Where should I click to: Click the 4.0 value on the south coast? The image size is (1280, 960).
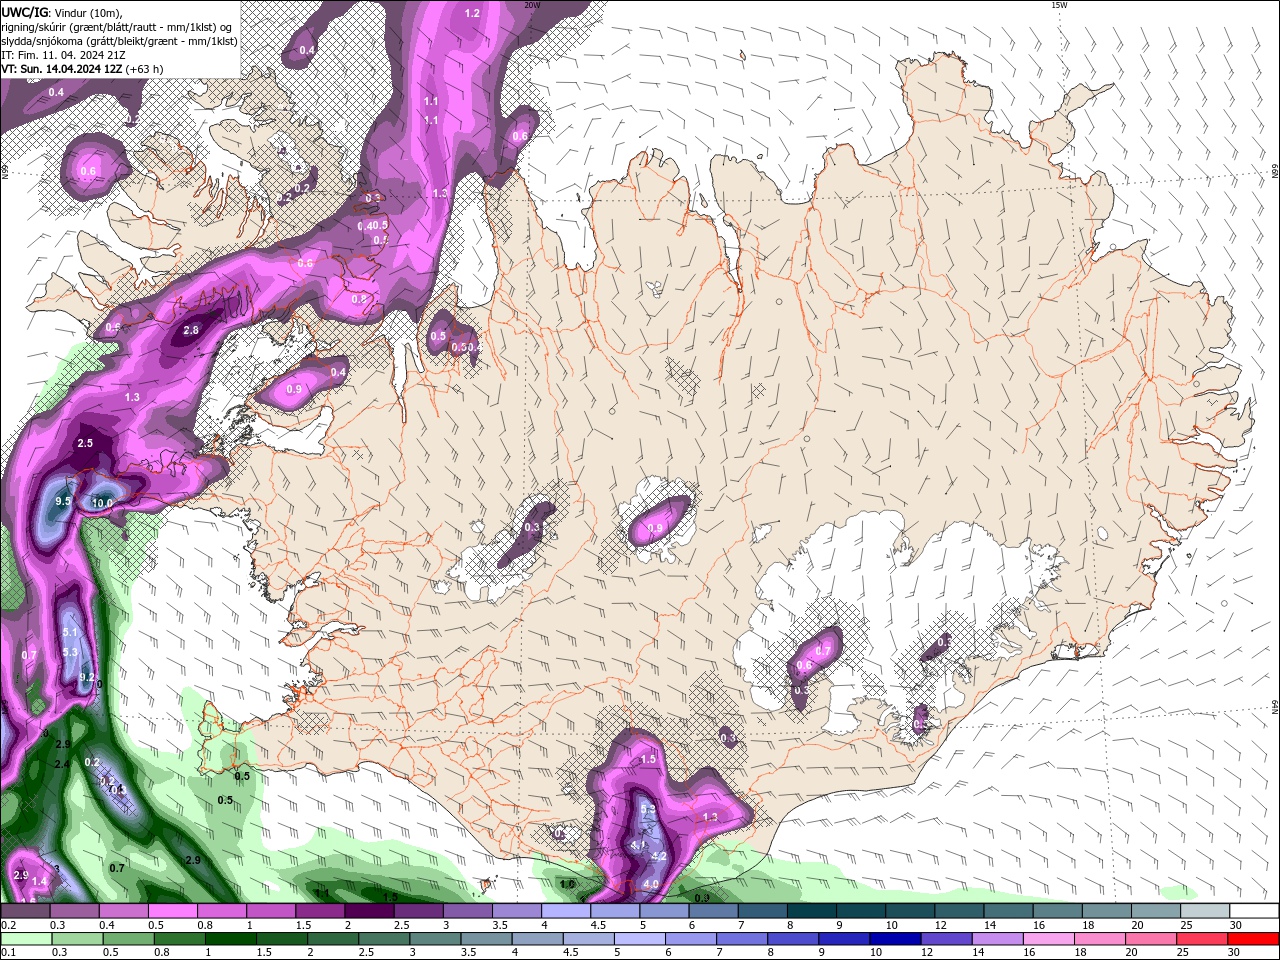(x=651, y=884)
